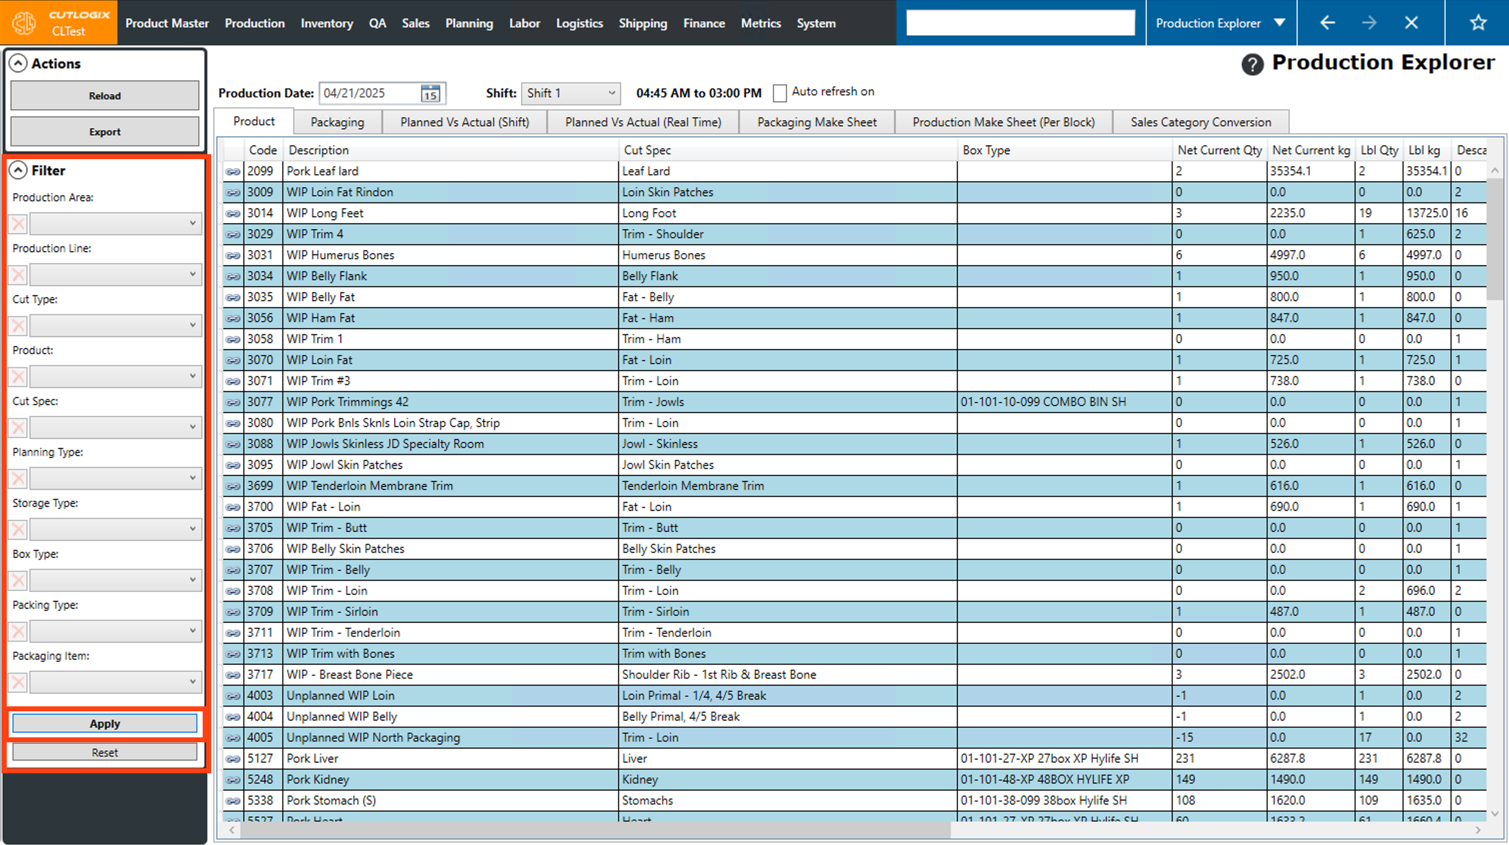Click the favorites star icon
This screenshot has width=1509, height=845.
1478,23
